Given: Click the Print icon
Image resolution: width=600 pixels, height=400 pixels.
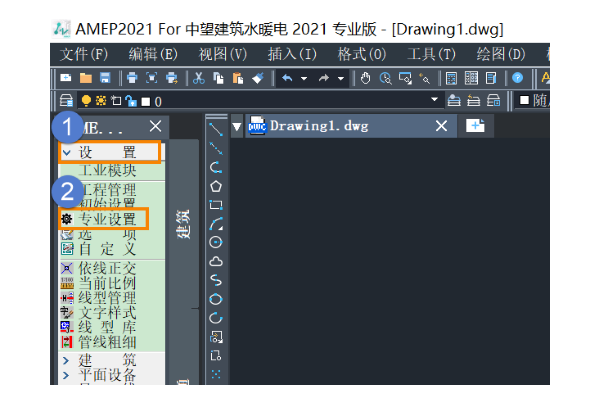Looking at the screenshot, I should (x=132, y=78).
